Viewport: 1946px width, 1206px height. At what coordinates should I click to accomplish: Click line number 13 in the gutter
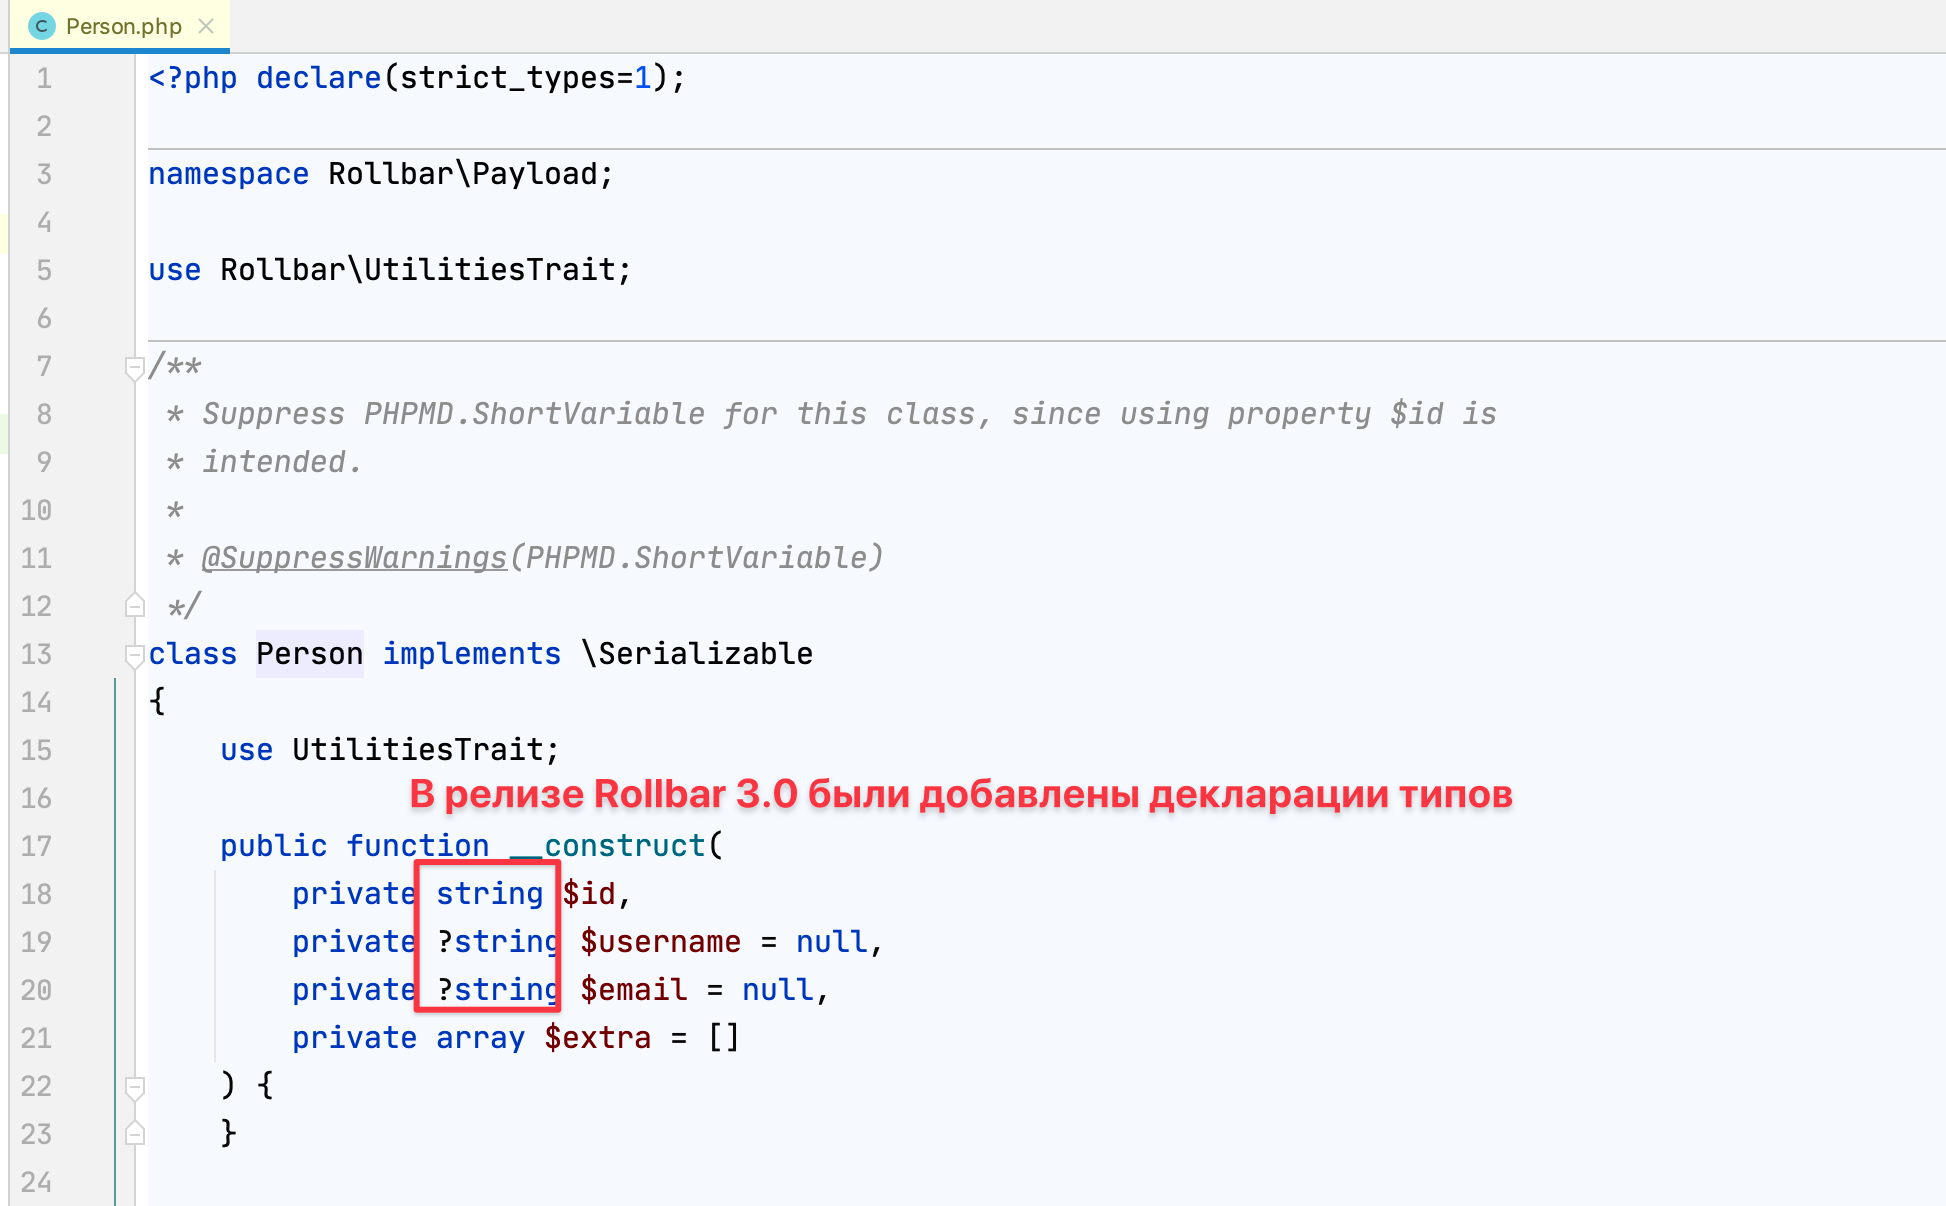[x=36, y=654]
